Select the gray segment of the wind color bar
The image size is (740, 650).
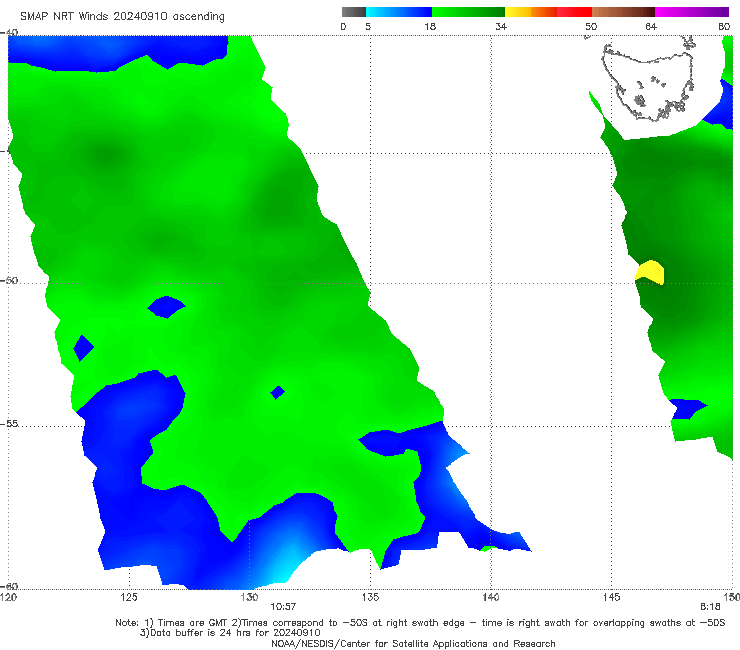[354, 12]
